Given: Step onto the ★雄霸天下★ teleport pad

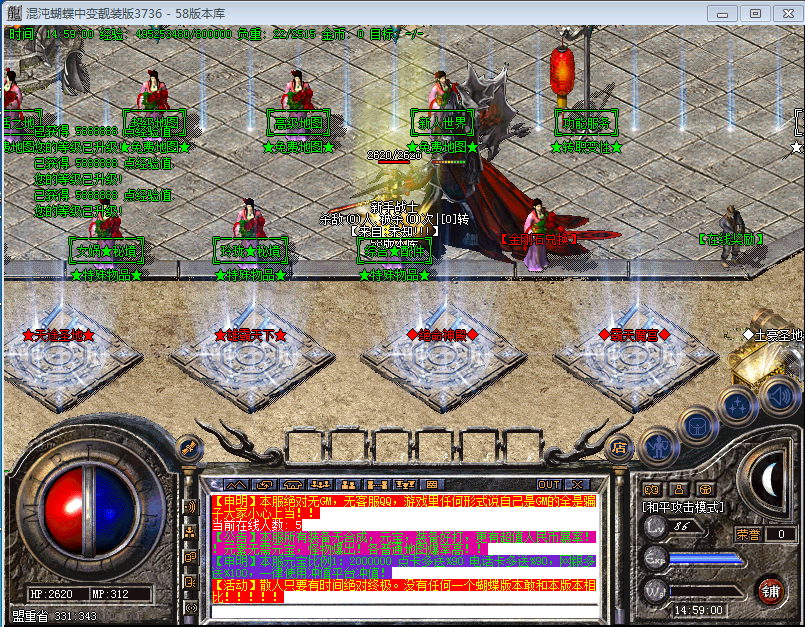Looking at the screenshot, I should (x=250, y=355).
